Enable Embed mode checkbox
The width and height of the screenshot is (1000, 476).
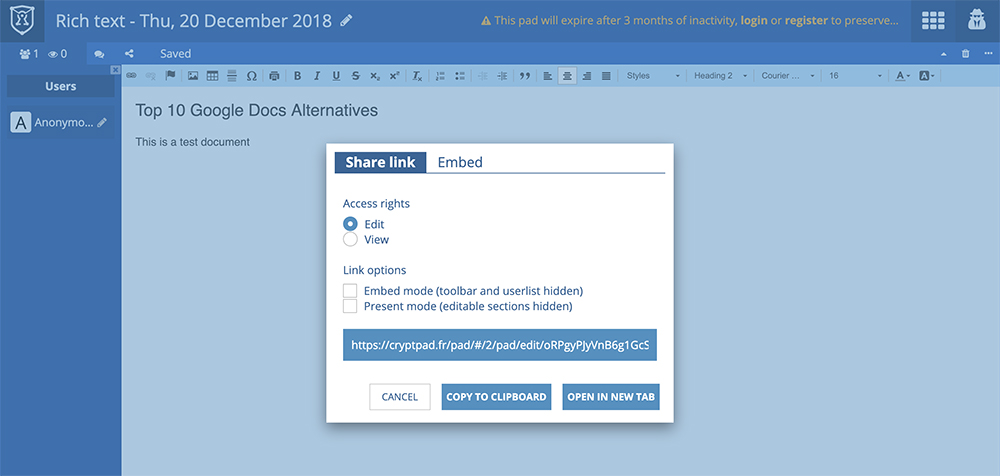coord(350,291)
